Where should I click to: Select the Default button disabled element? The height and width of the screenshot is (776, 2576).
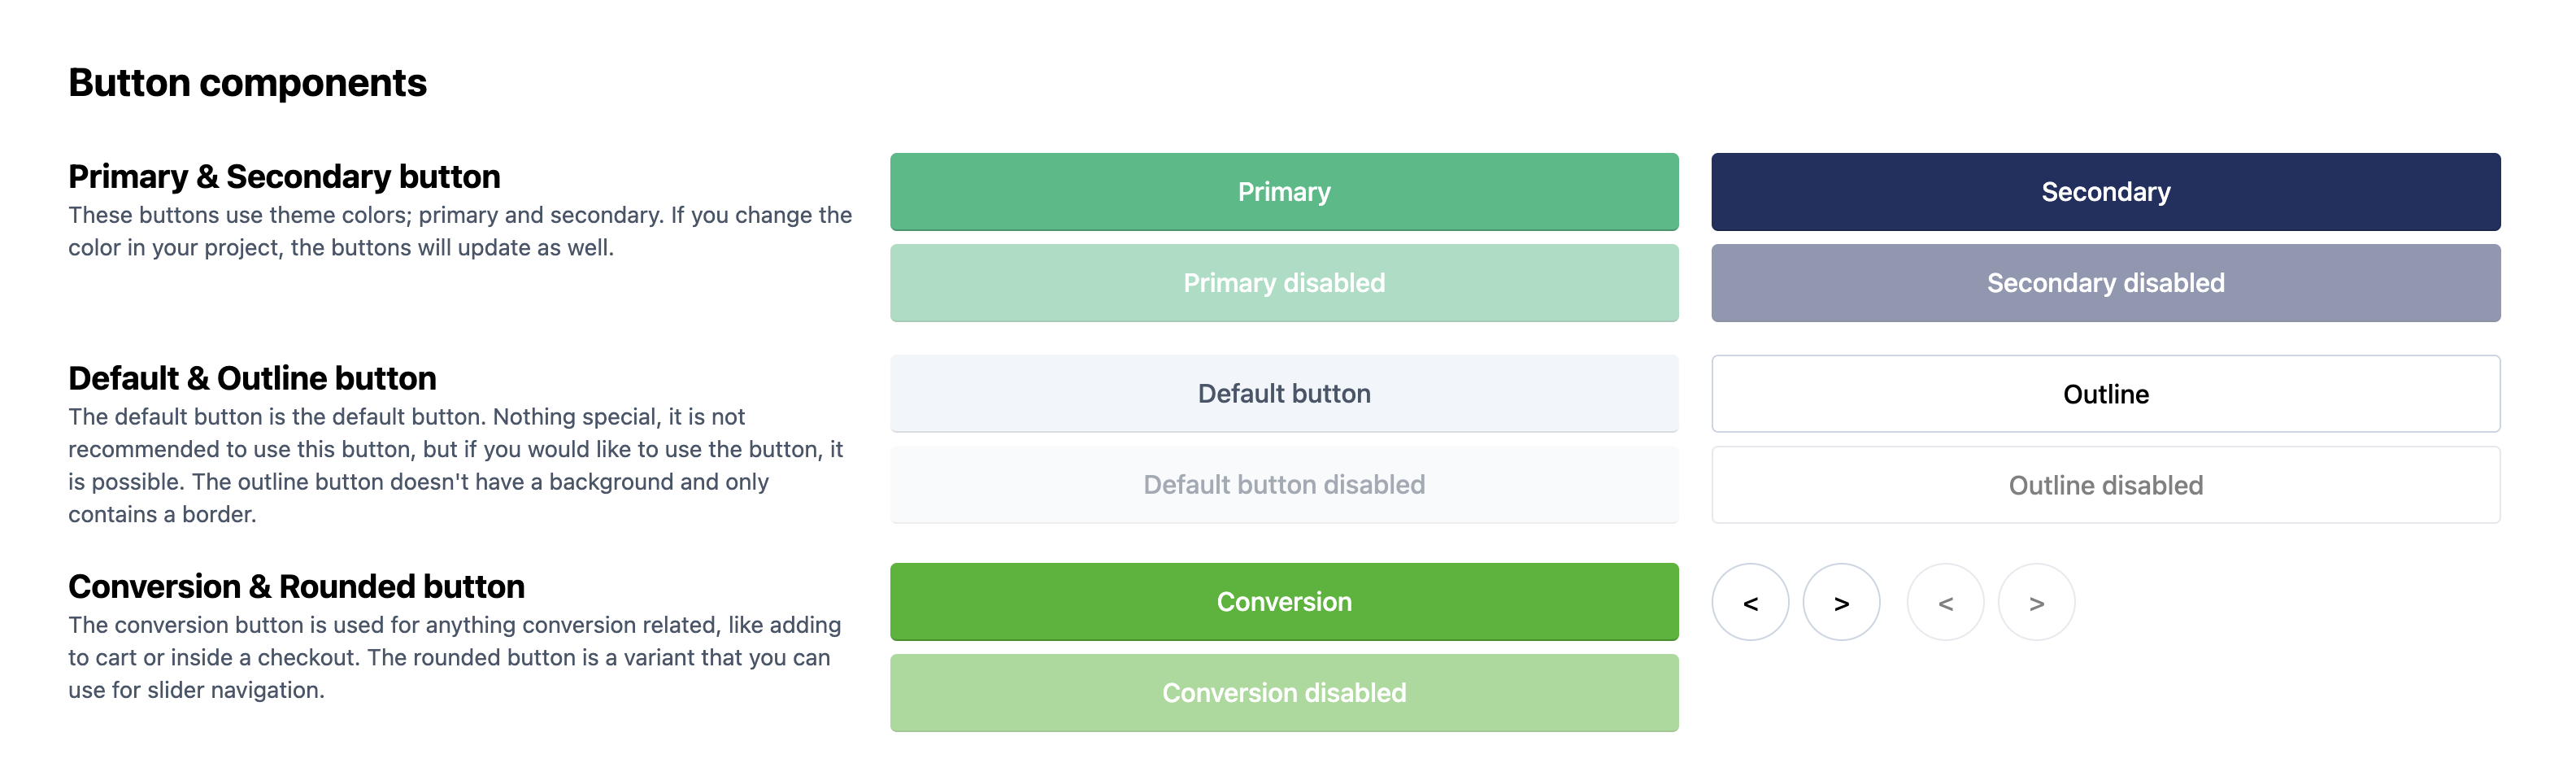pyautogui.click(x=1284, y=485)
